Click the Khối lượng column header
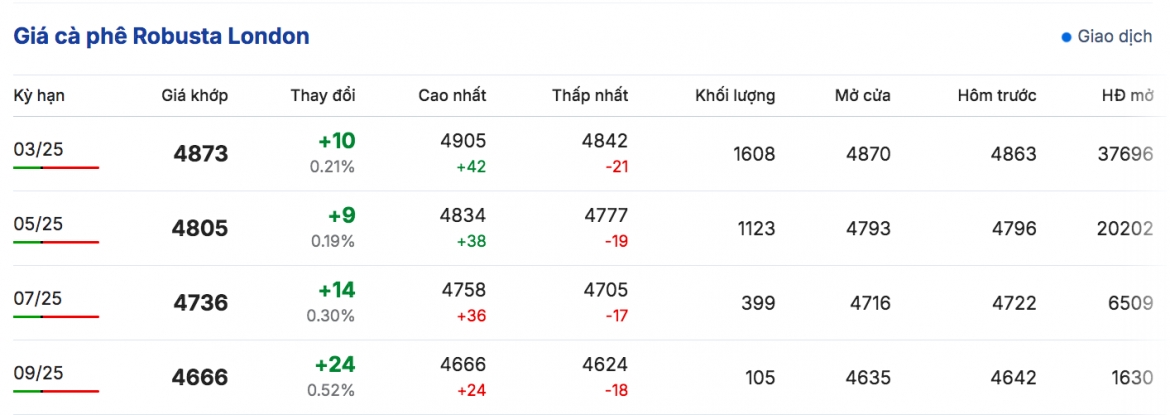This screenshot has height=415, width=1170. pyautogui.click(x=735, y=96)
